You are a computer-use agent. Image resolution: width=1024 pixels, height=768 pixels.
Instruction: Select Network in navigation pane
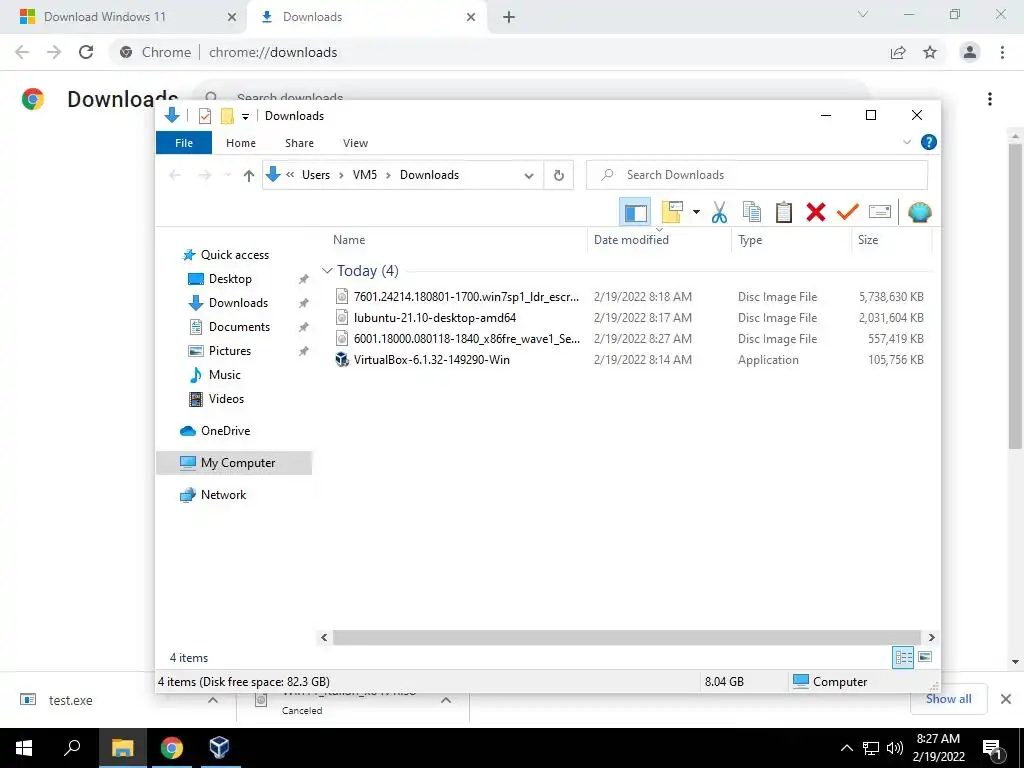tap(223, 495)
